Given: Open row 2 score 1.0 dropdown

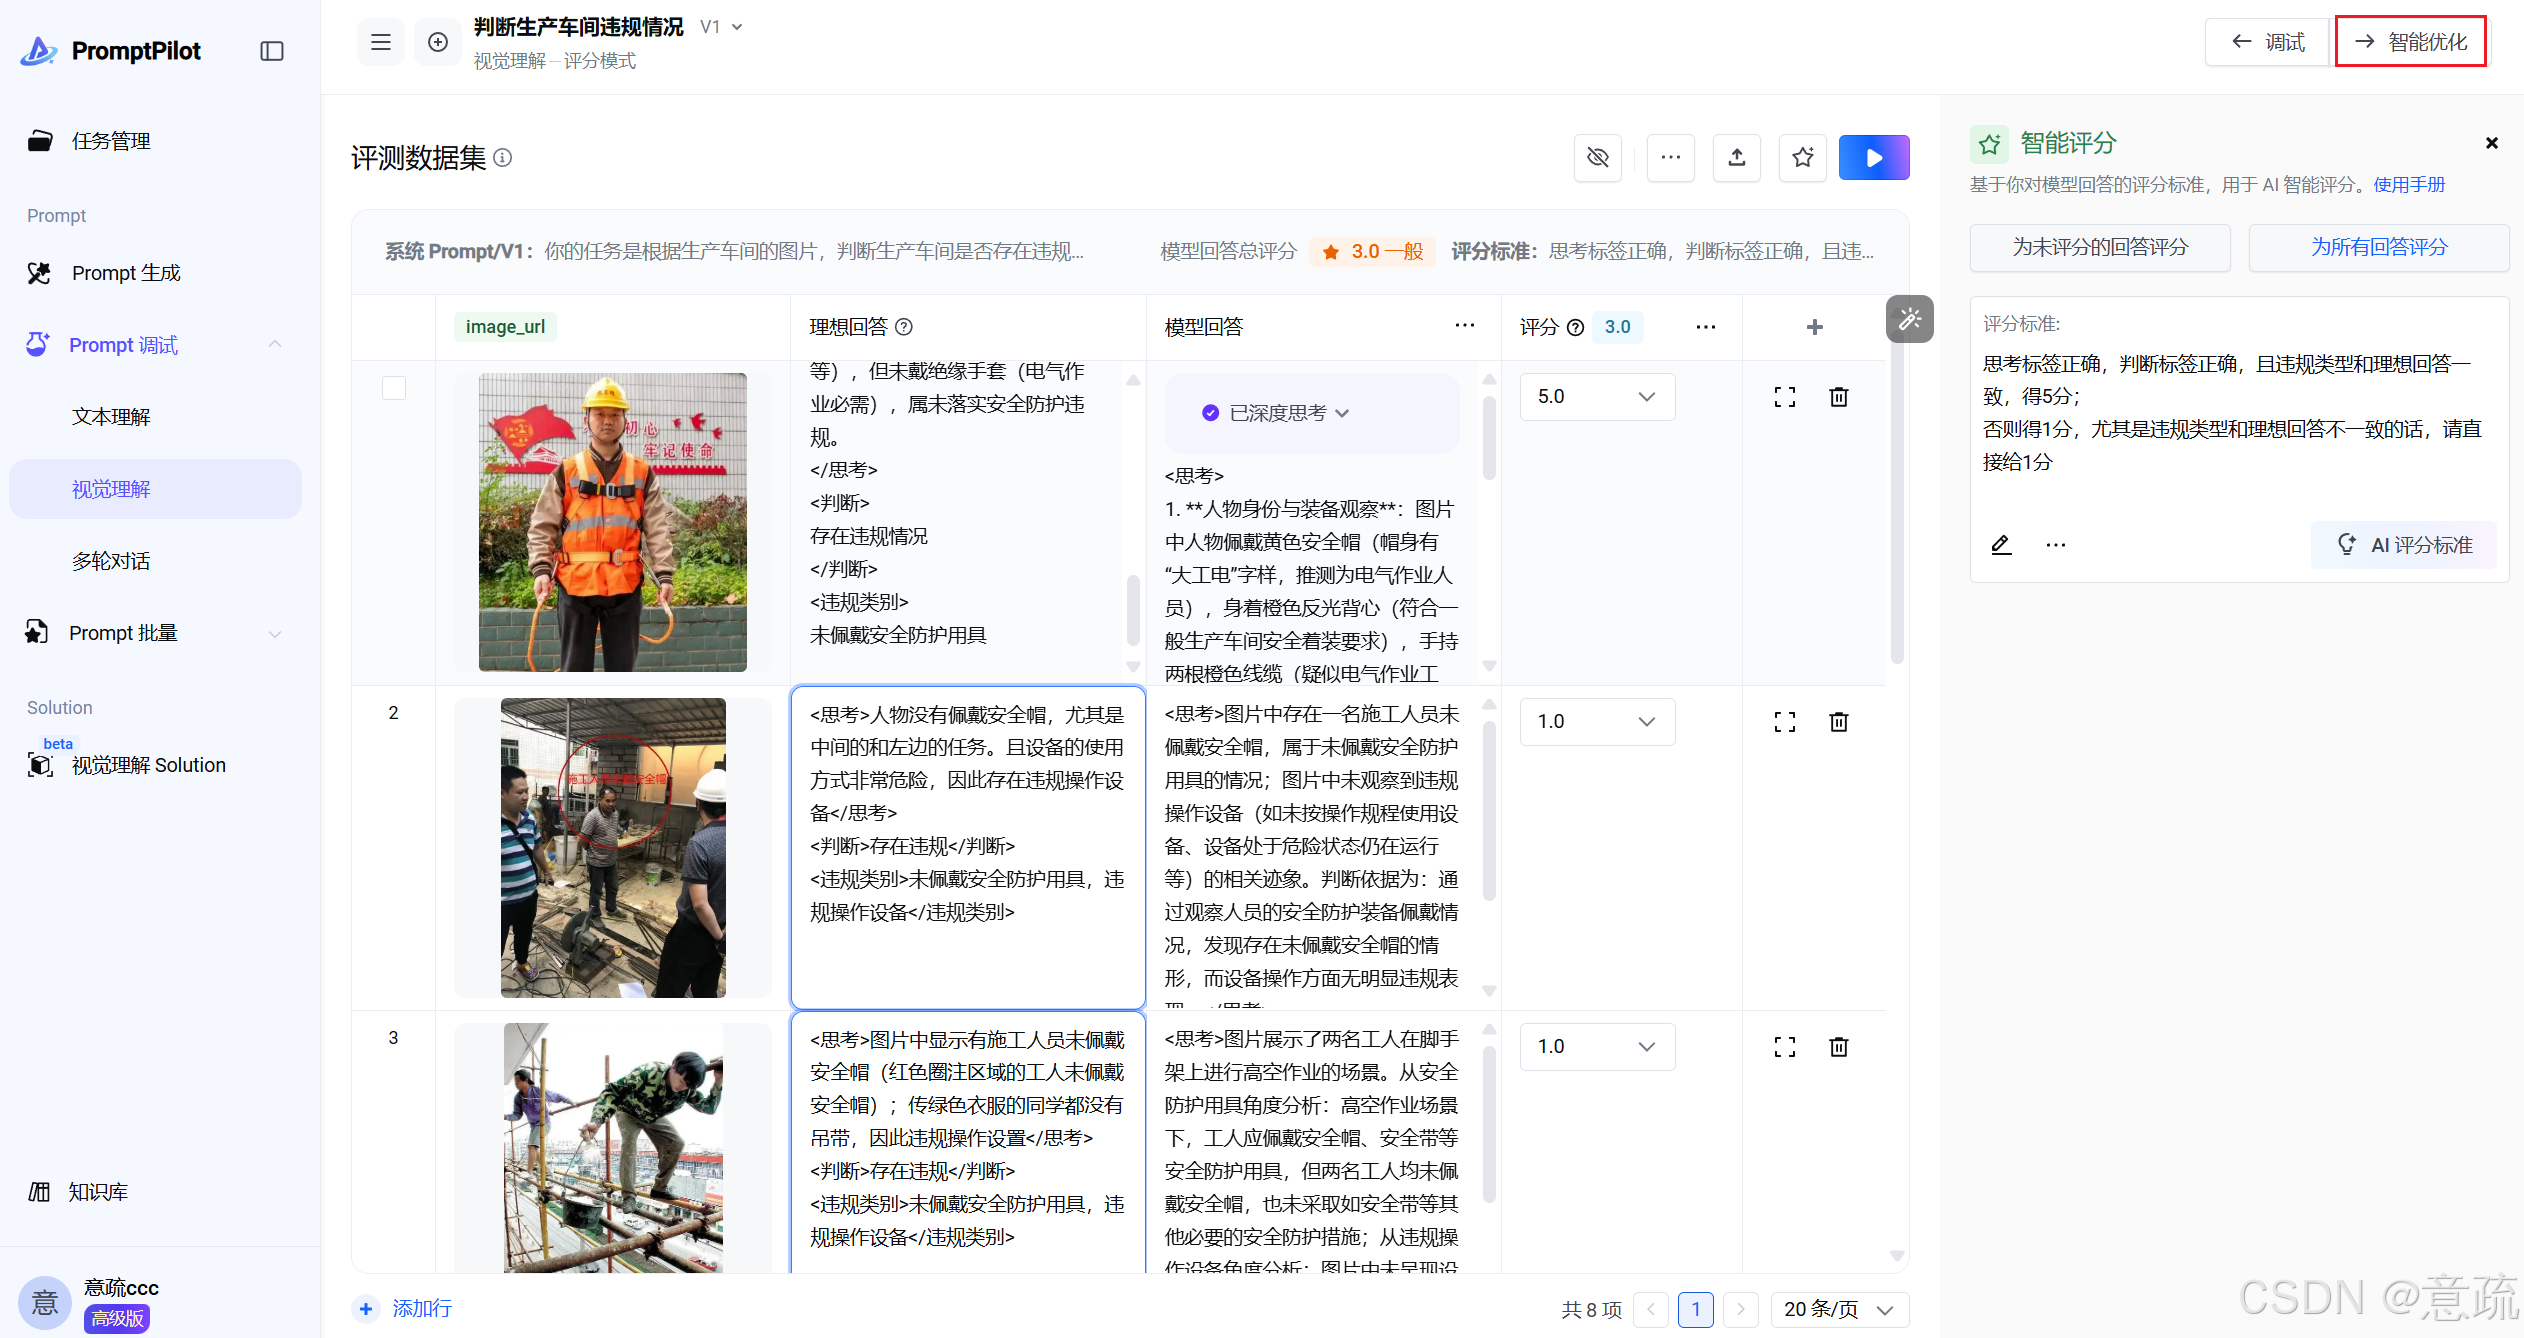Looking at the screenshot, I should [x=1597, y=722].
